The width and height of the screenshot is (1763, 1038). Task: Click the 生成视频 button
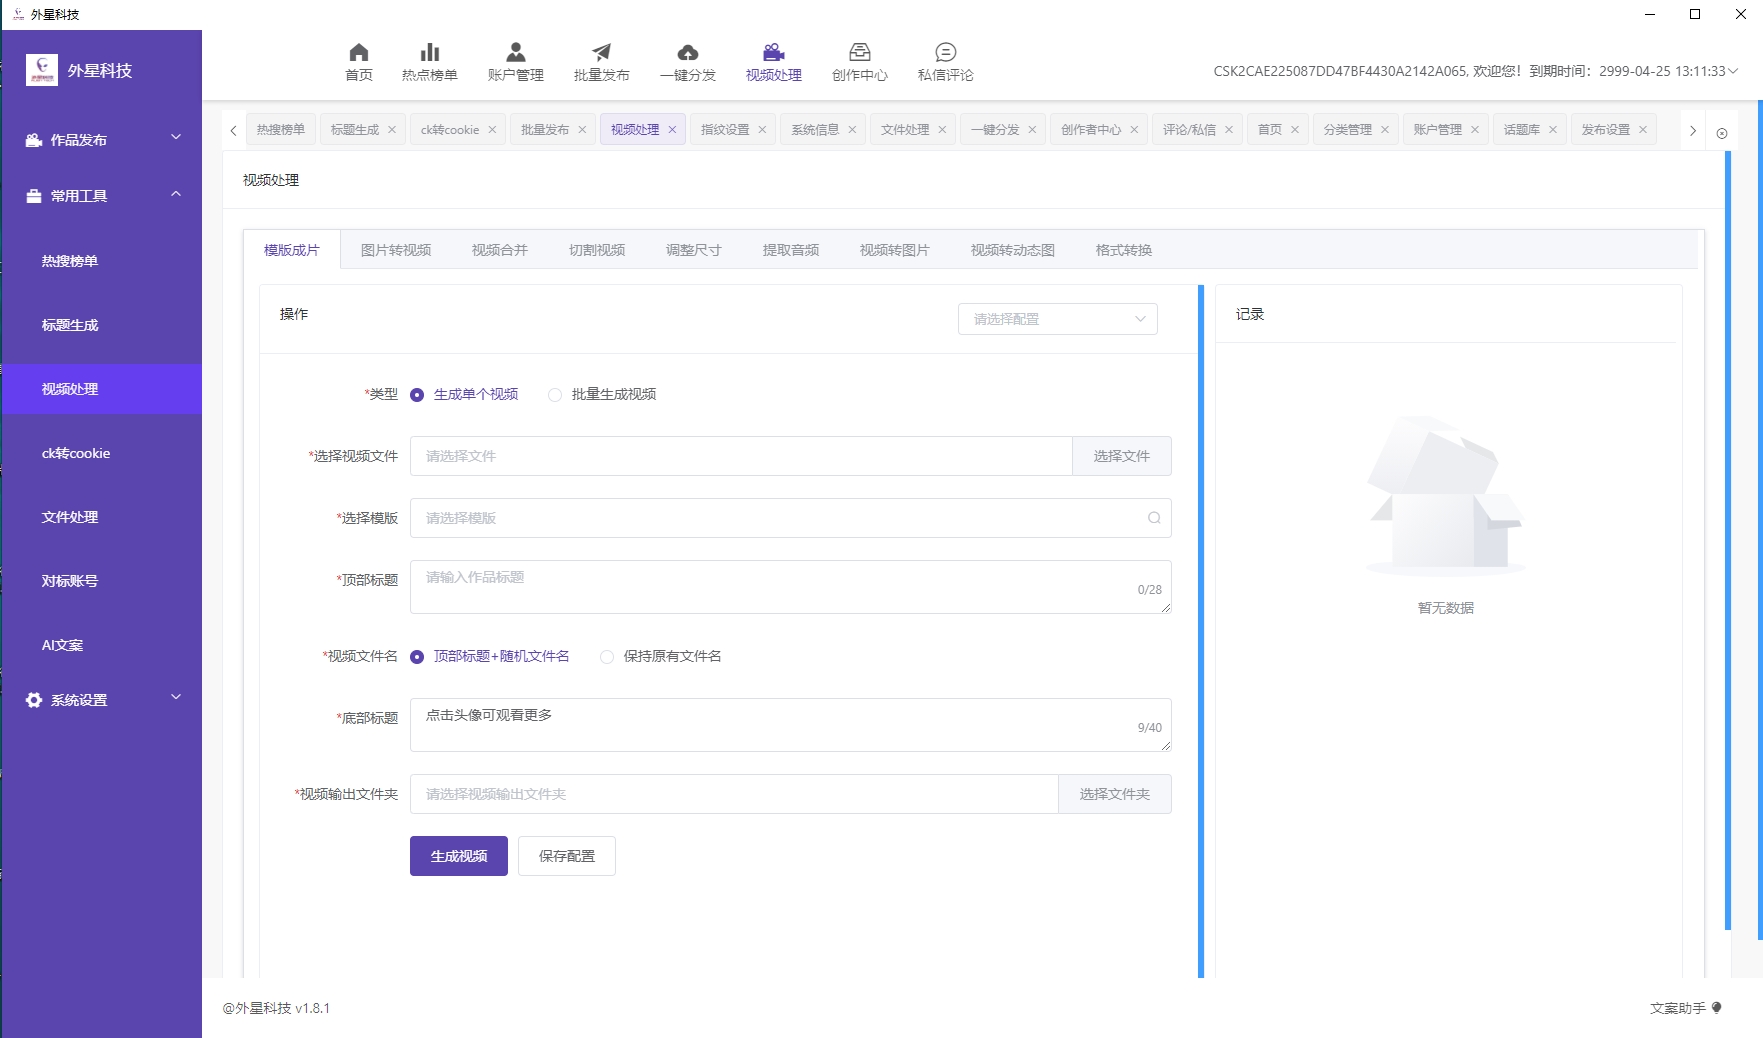(x=458, y=856)
